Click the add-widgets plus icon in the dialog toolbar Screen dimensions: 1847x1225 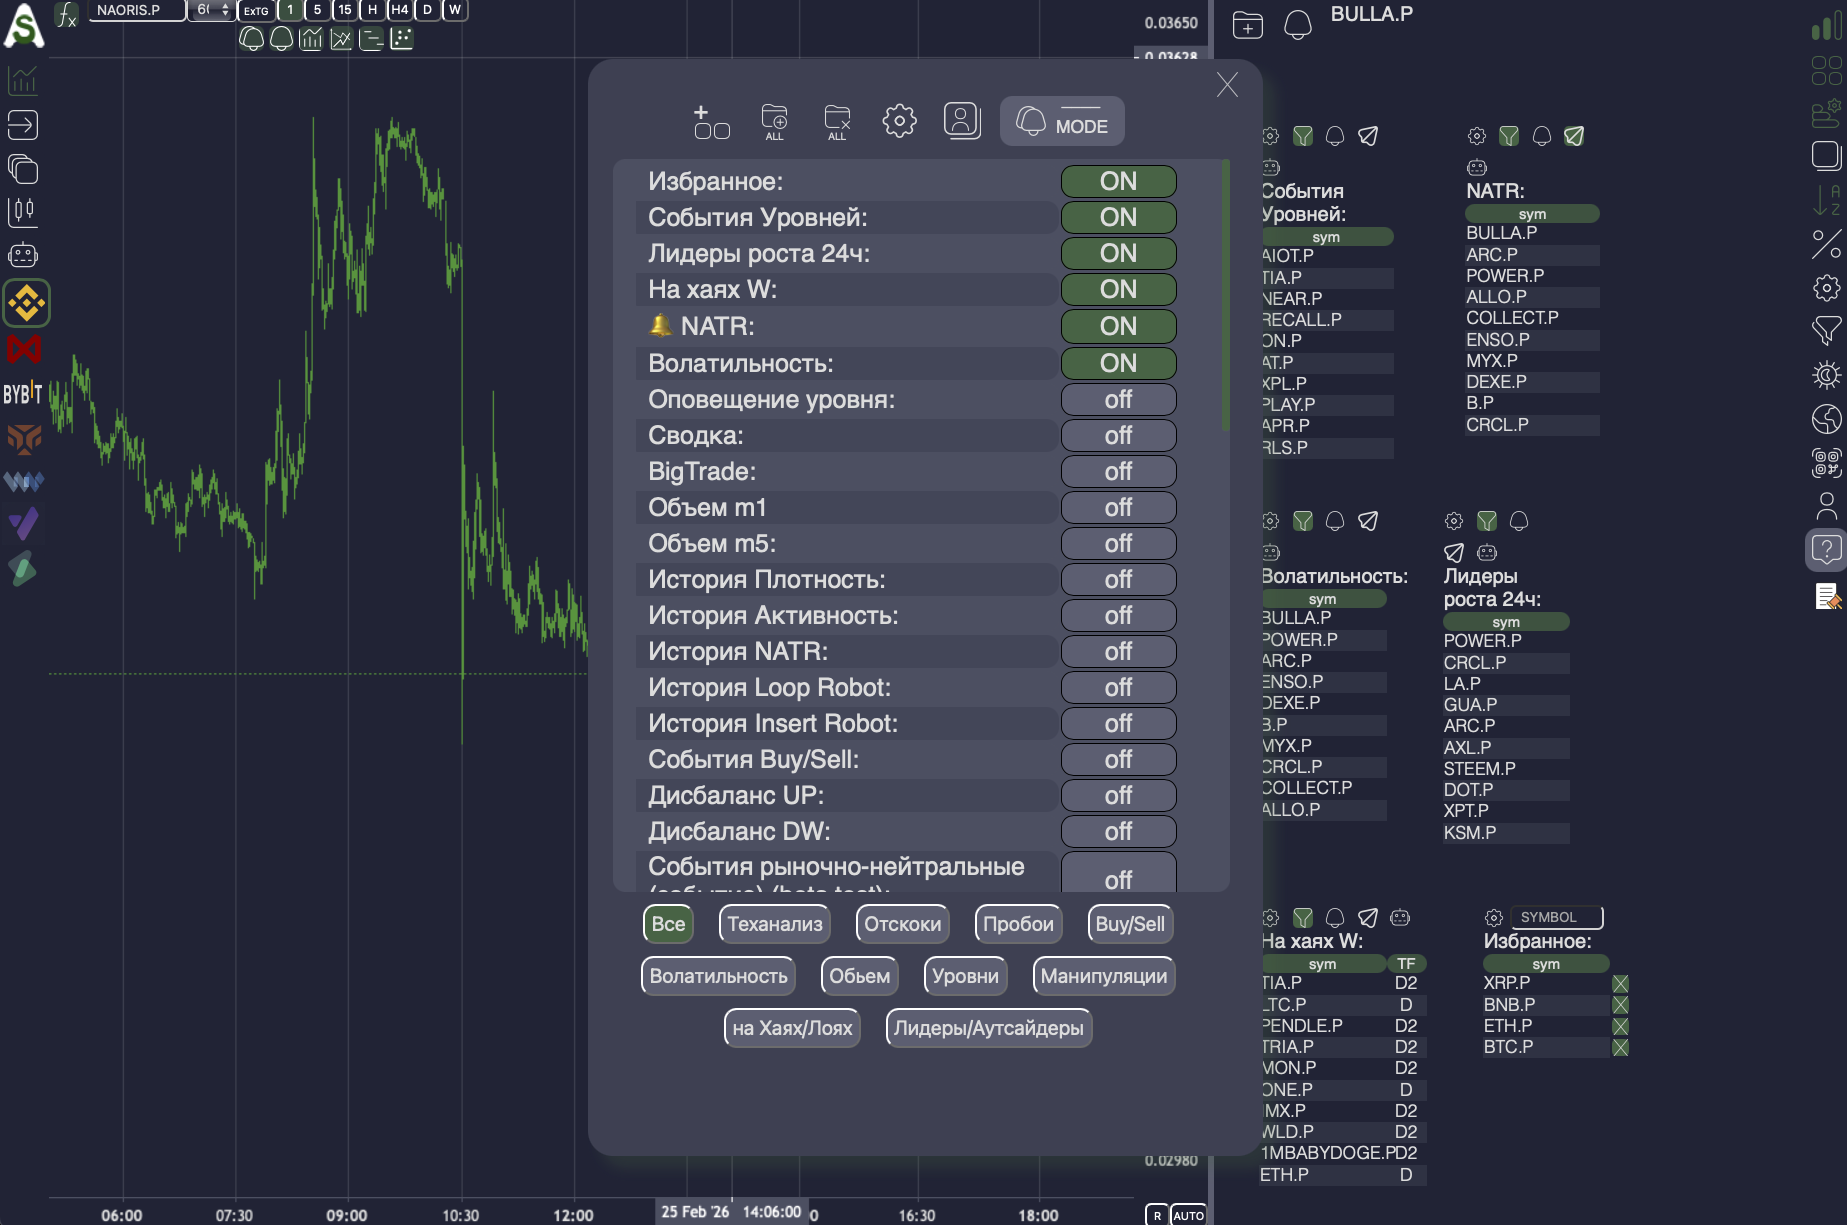(711, 122)
